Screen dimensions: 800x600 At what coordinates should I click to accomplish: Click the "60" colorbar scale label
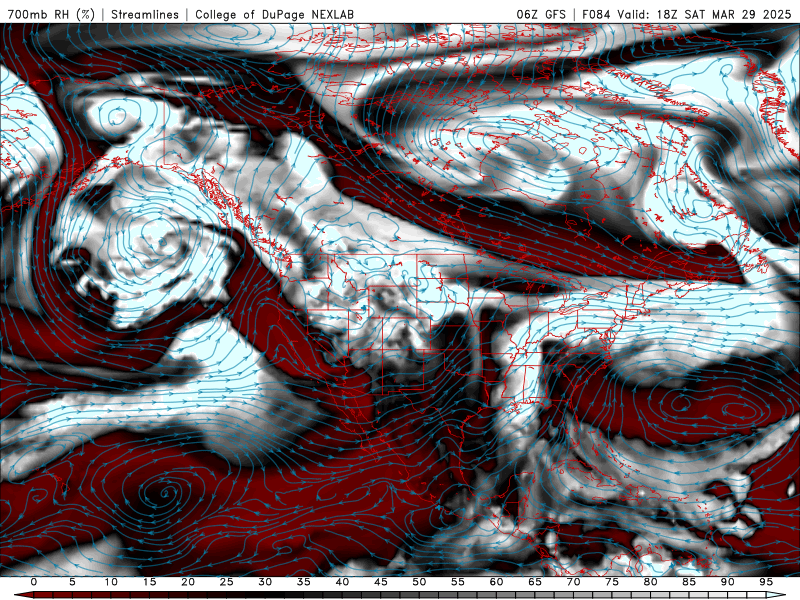496,582
